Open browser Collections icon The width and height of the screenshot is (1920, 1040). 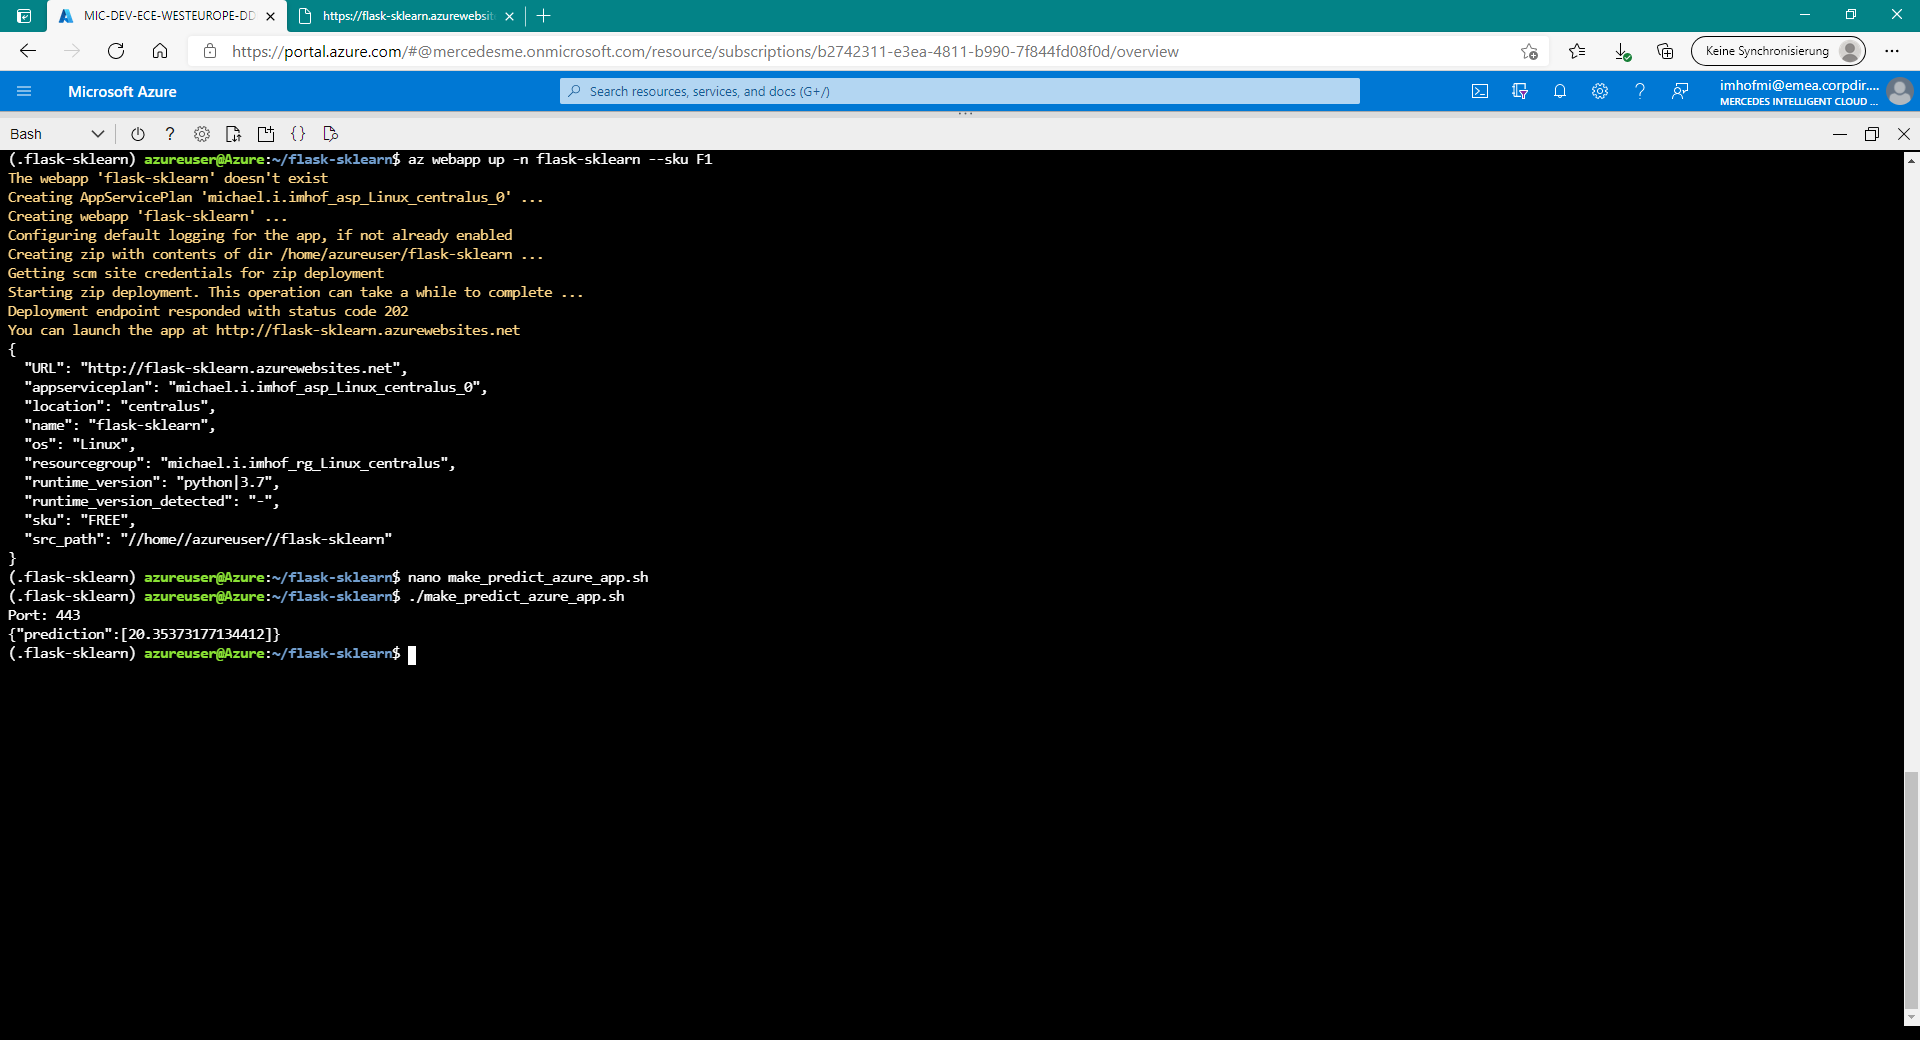pyautogui.click(x=1665, y=51)
